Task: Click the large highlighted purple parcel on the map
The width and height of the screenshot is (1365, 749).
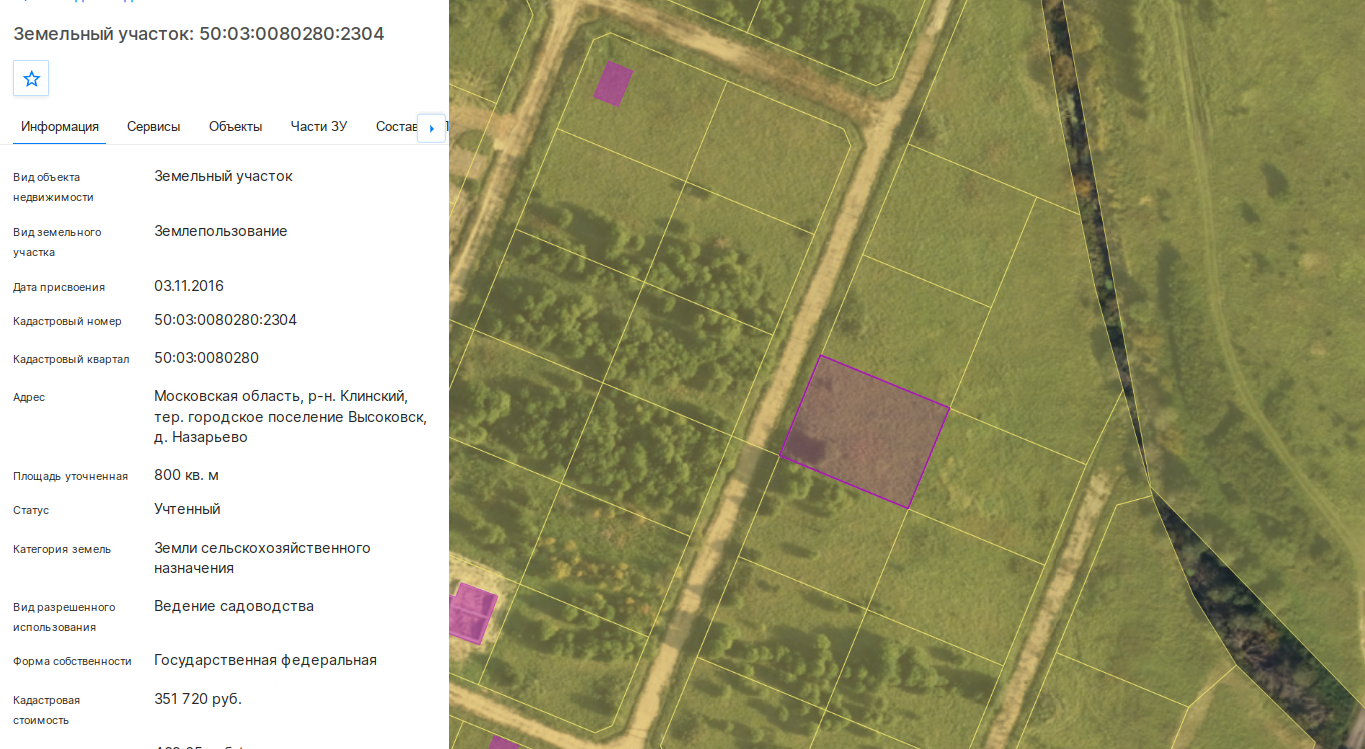Action: click(x=864, y=431)
